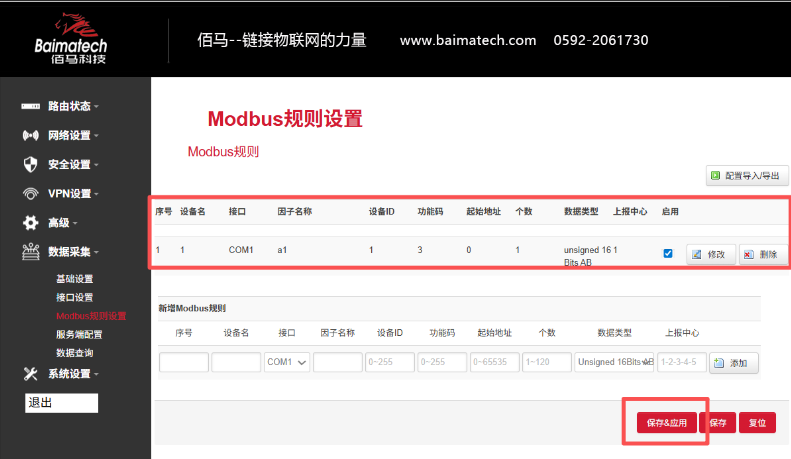This screenshot has height=459, width=791.
Task: Open the COM1 interface dropdown
Action: pos(287,362)
